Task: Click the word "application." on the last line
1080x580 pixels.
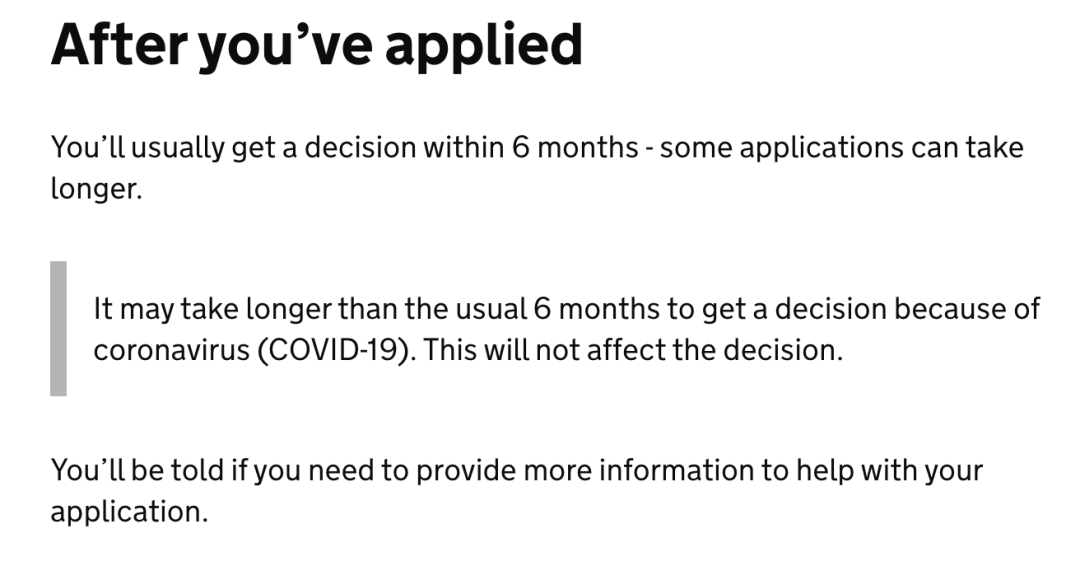Action: 129,512
